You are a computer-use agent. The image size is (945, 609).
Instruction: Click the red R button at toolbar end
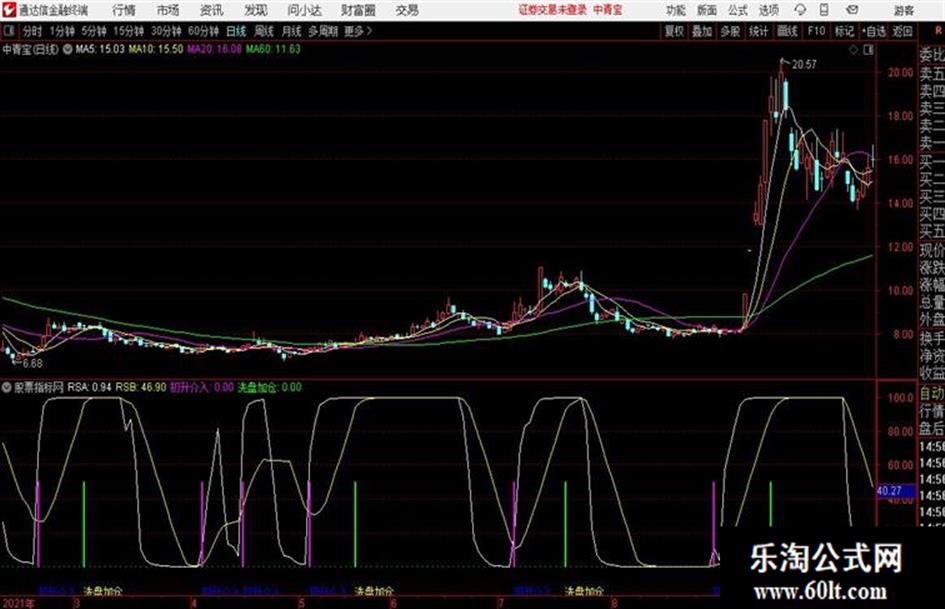[938, 31]
